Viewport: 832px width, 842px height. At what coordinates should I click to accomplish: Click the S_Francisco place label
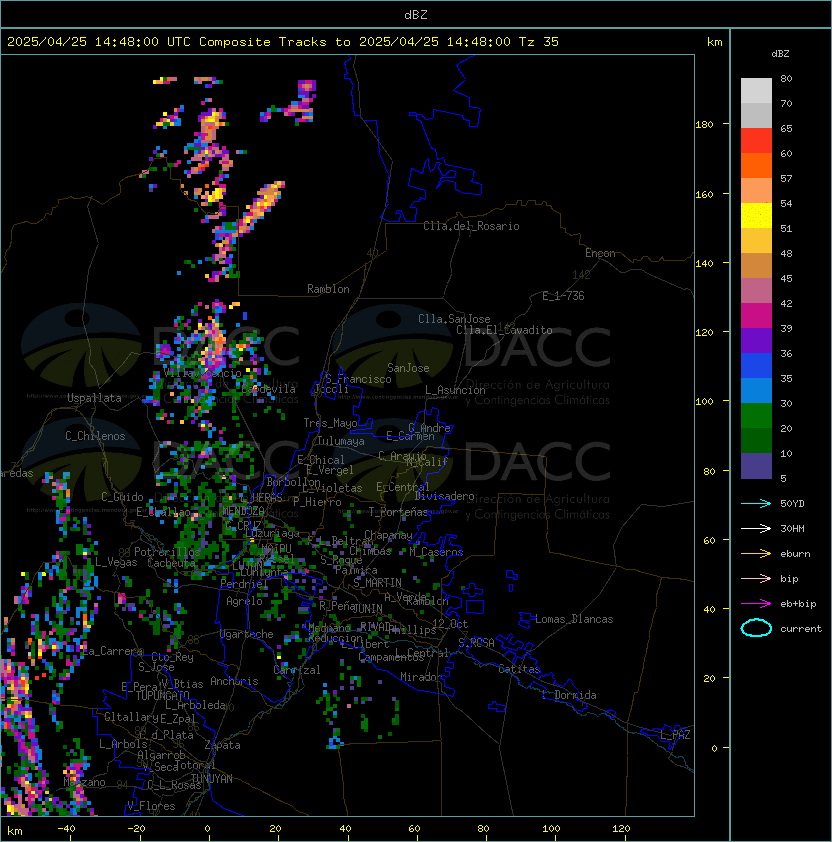358,379
